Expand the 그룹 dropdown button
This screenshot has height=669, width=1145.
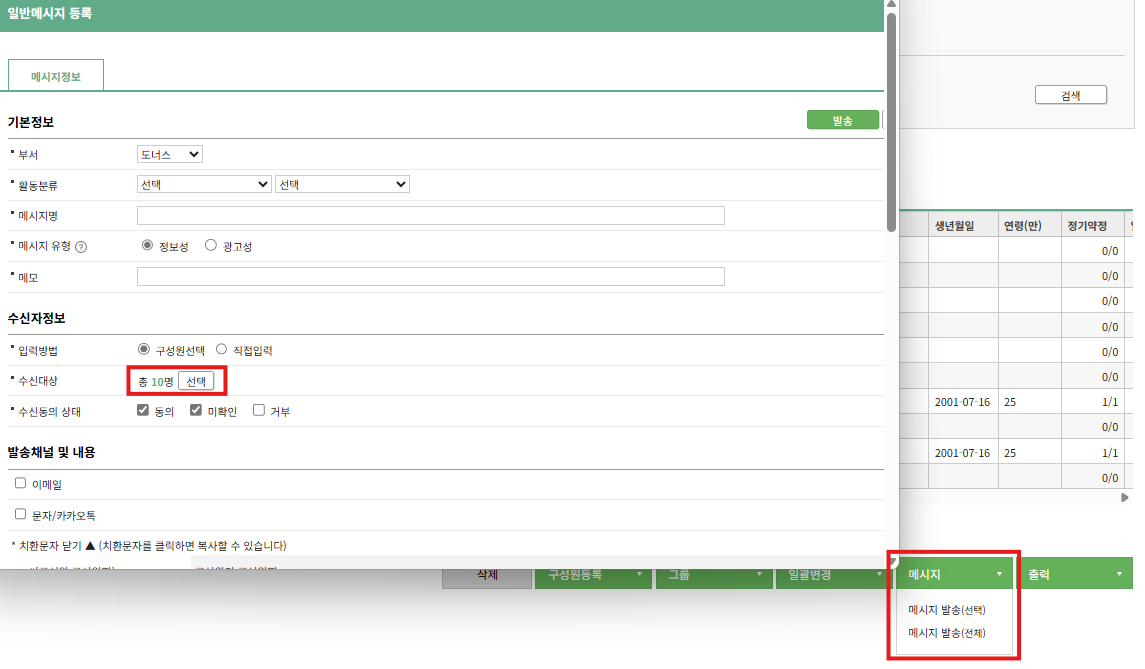point(714,576)
